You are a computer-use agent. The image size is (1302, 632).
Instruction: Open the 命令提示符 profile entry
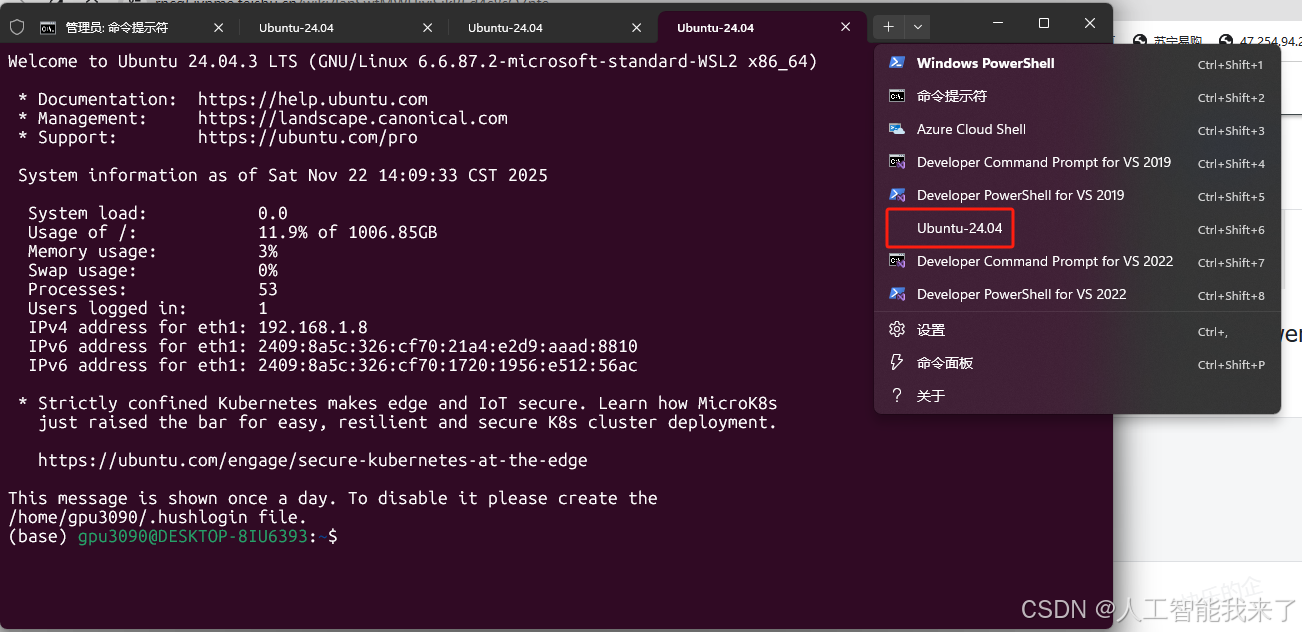point(1077,96)
